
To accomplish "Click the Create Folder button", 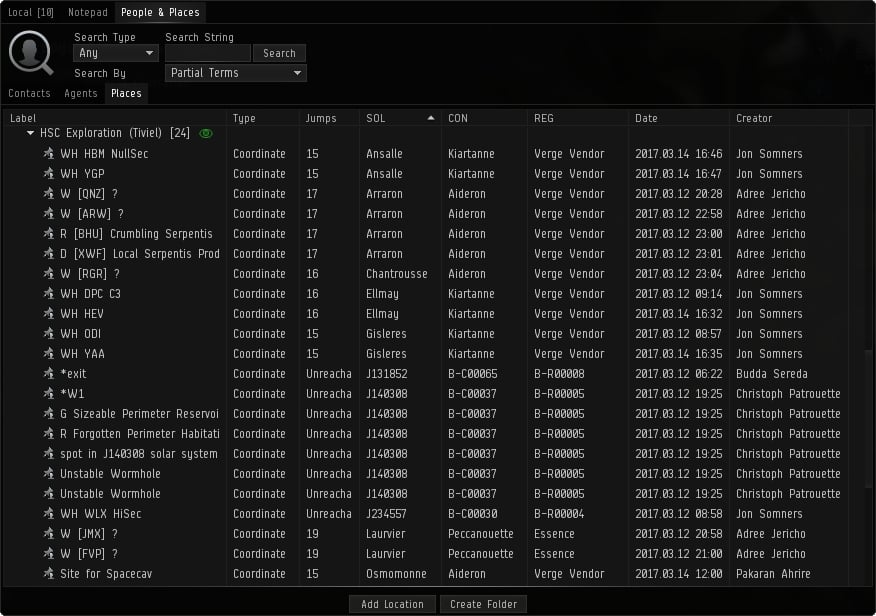I will (x=484, y=604).
